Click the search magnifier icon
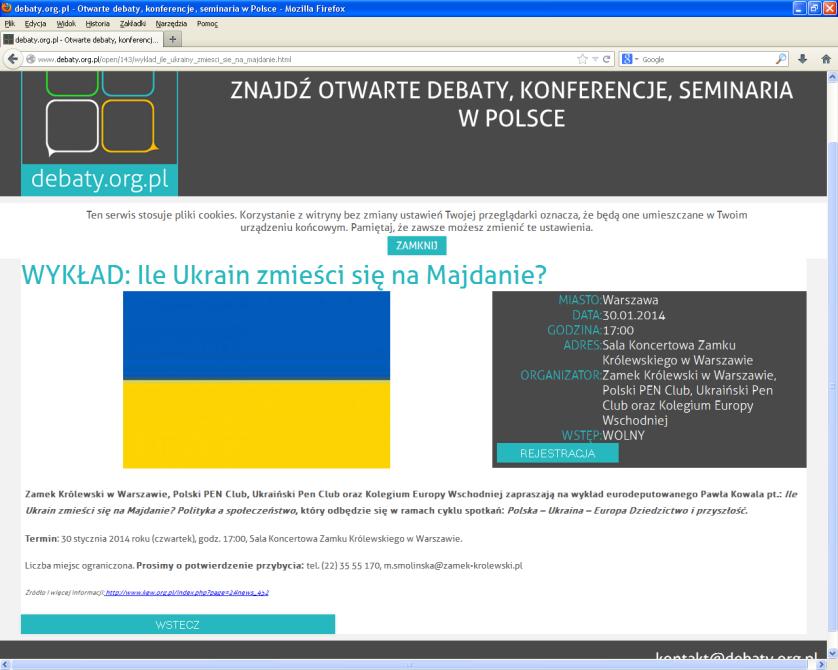Image resolution: width=838 pixels, height=670 pixels. pos(781,59)
